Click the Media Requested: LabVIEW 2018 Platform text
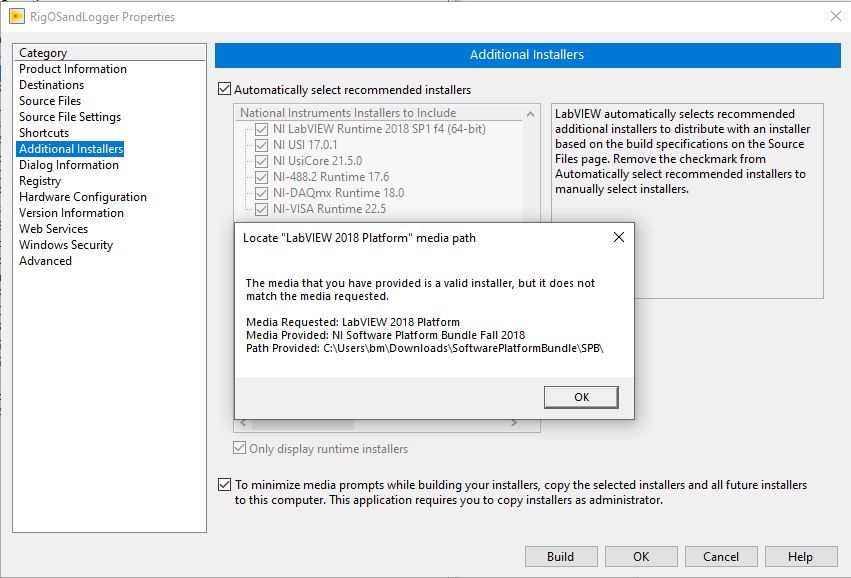851x578 pixels. click(x=353, y=322)
